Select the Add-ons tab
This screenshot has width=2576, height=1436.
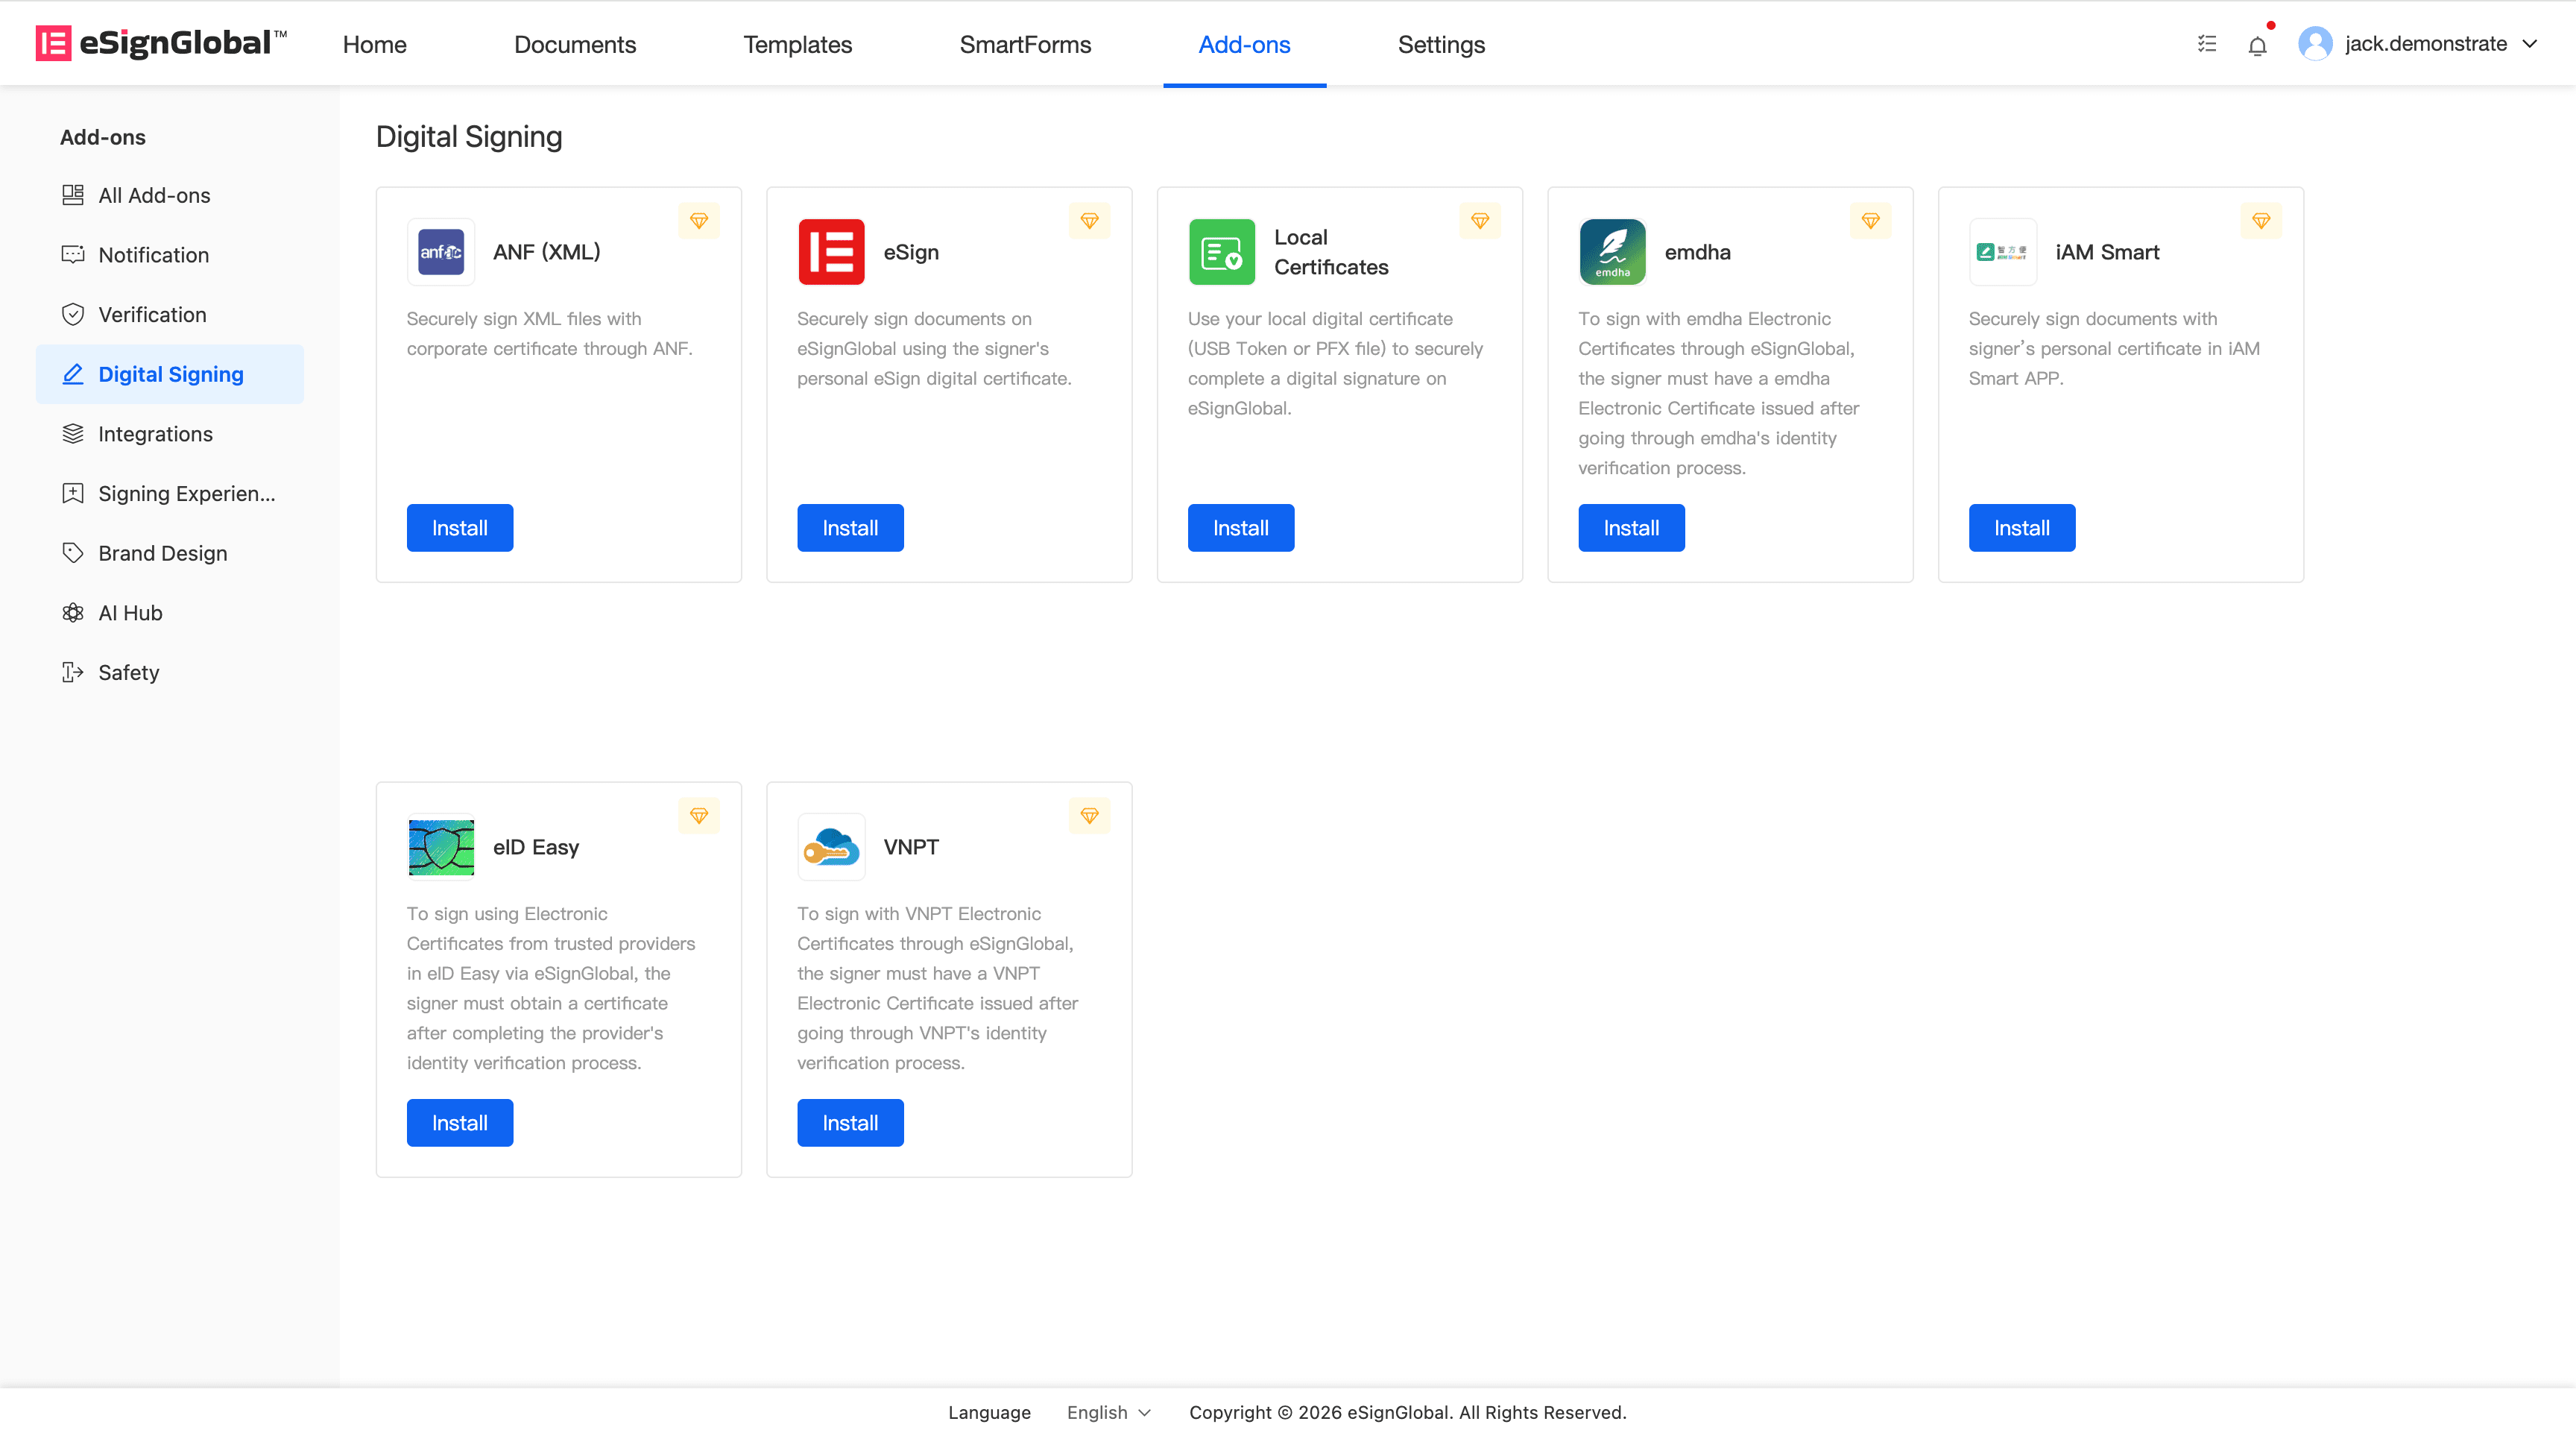point(1244,44)
